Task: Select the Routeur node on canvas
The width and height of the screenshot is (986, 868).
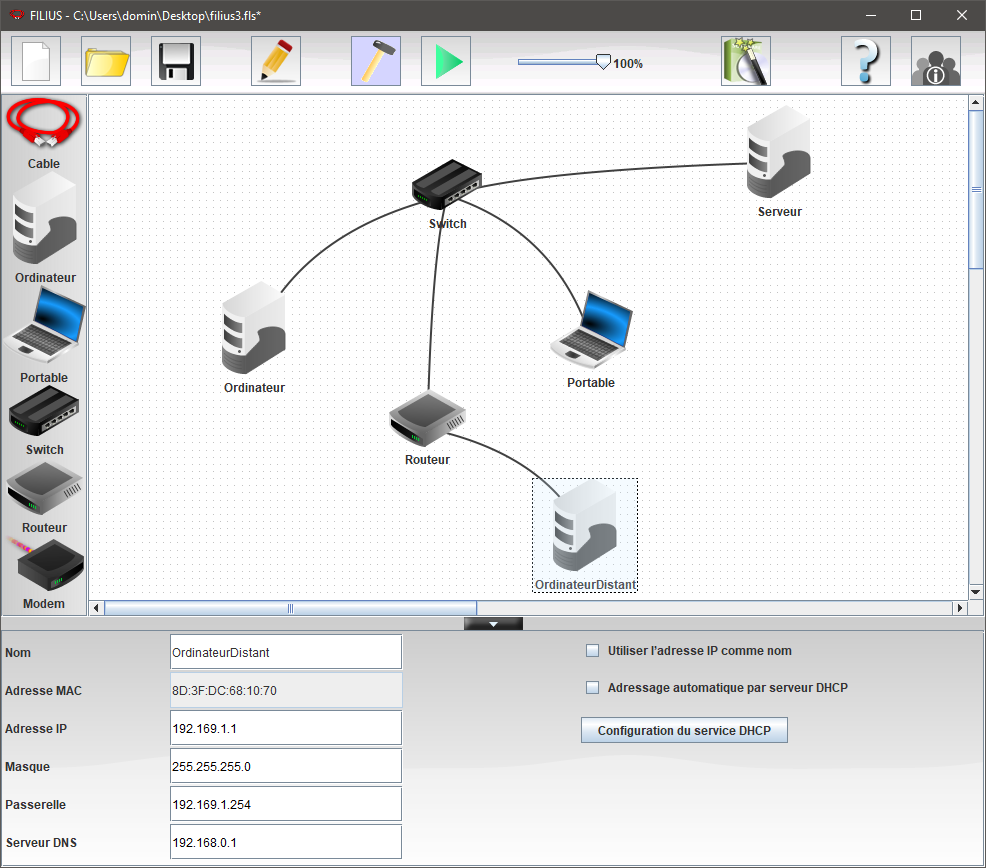Action: coord(427,419)
